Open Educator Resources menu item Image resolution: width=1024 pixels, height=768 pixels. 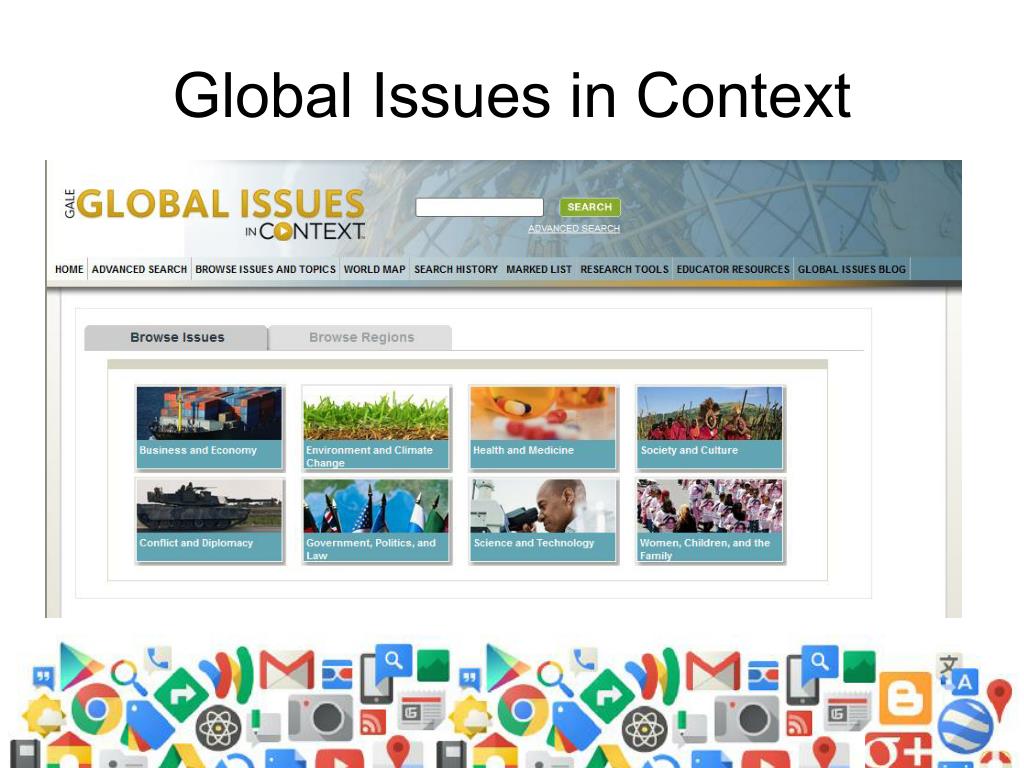coord(733,269)
